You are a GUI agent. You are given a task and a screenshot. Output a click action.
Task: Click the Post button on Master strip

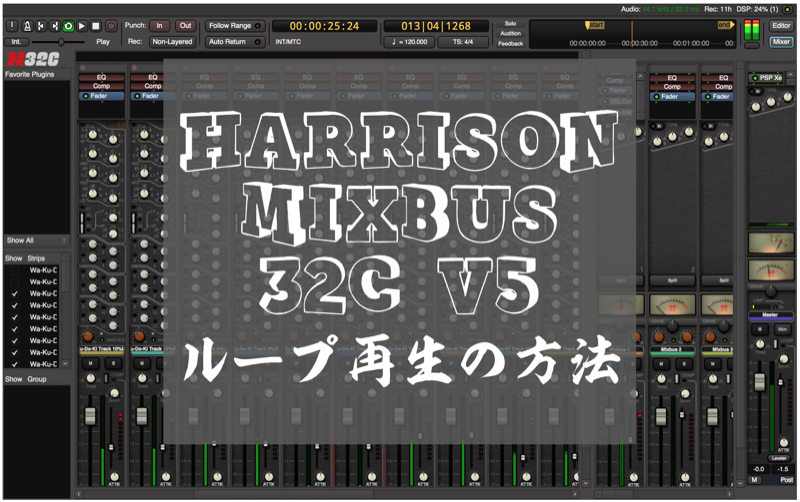786,480
